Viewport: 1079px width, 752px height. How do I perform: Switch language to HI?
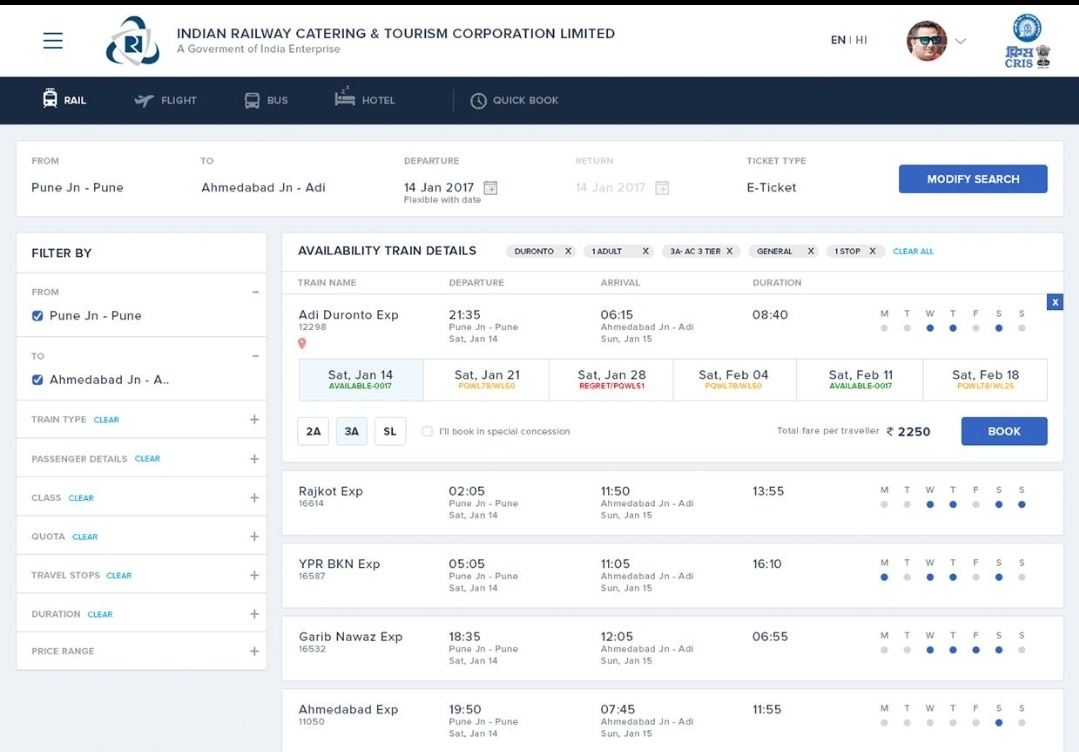(861, 40)
